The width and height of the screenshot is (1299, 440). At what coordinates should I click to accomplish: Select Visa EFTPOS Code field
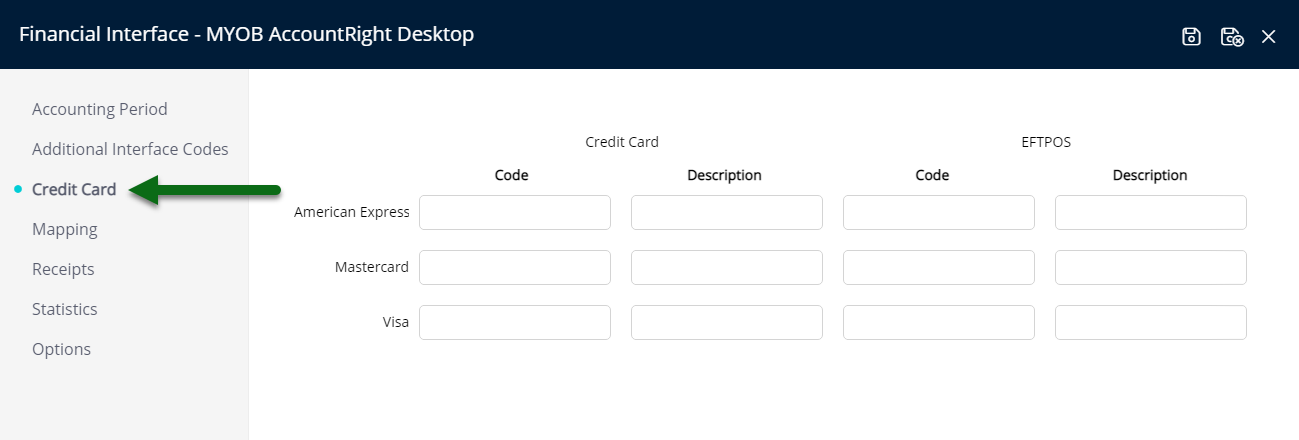[939, 322]
